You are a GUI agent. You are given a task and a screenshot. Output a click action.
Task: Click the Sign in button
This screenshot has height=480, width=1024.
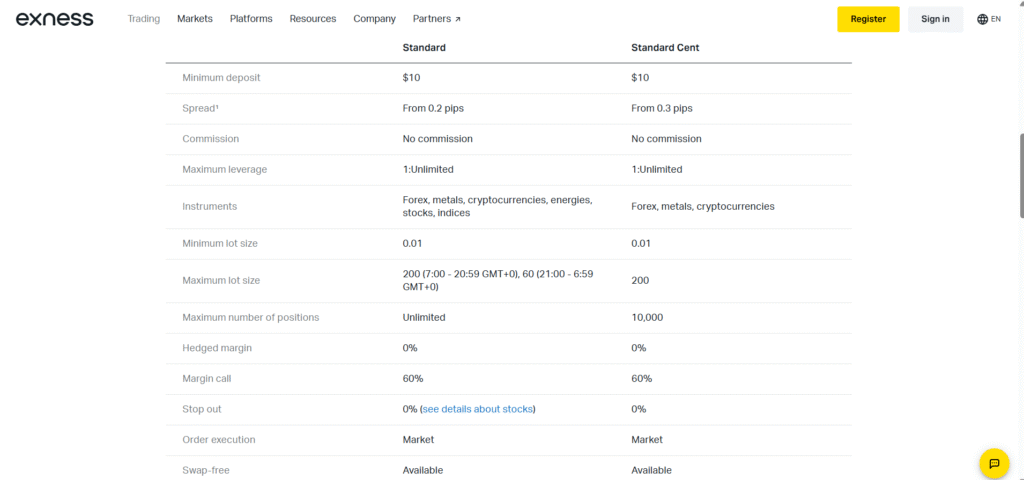click(935, 19)
